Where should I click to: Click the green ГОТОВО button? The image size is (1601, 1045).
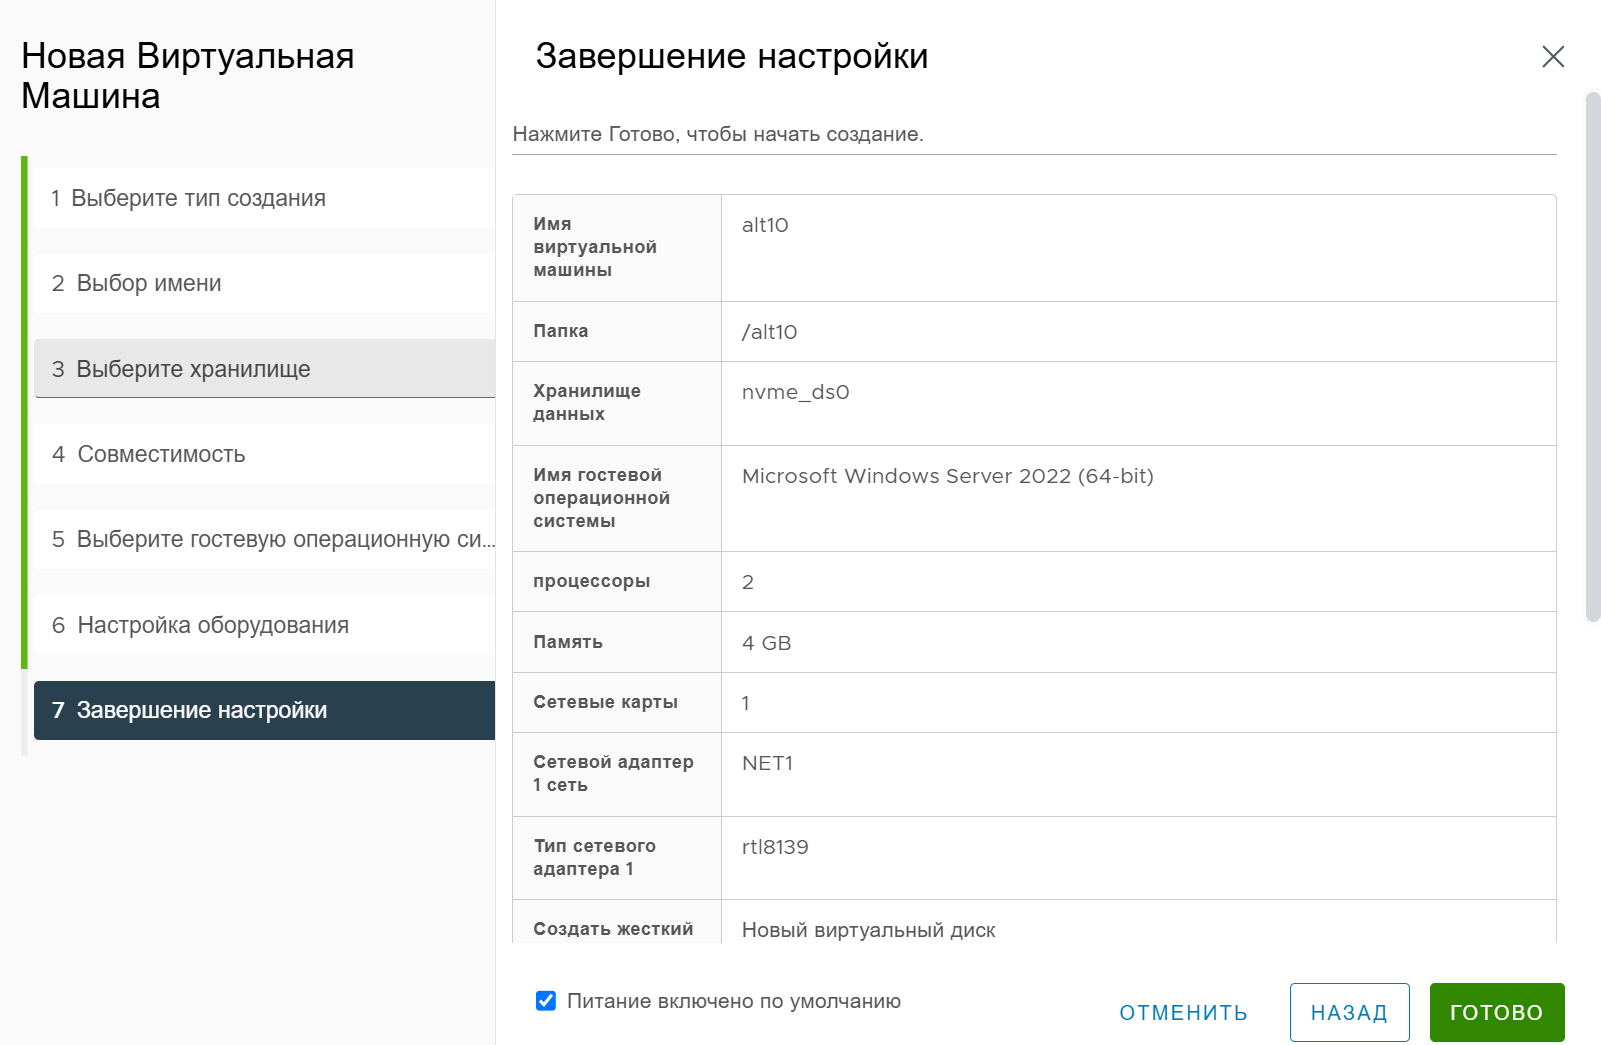1497,1013
